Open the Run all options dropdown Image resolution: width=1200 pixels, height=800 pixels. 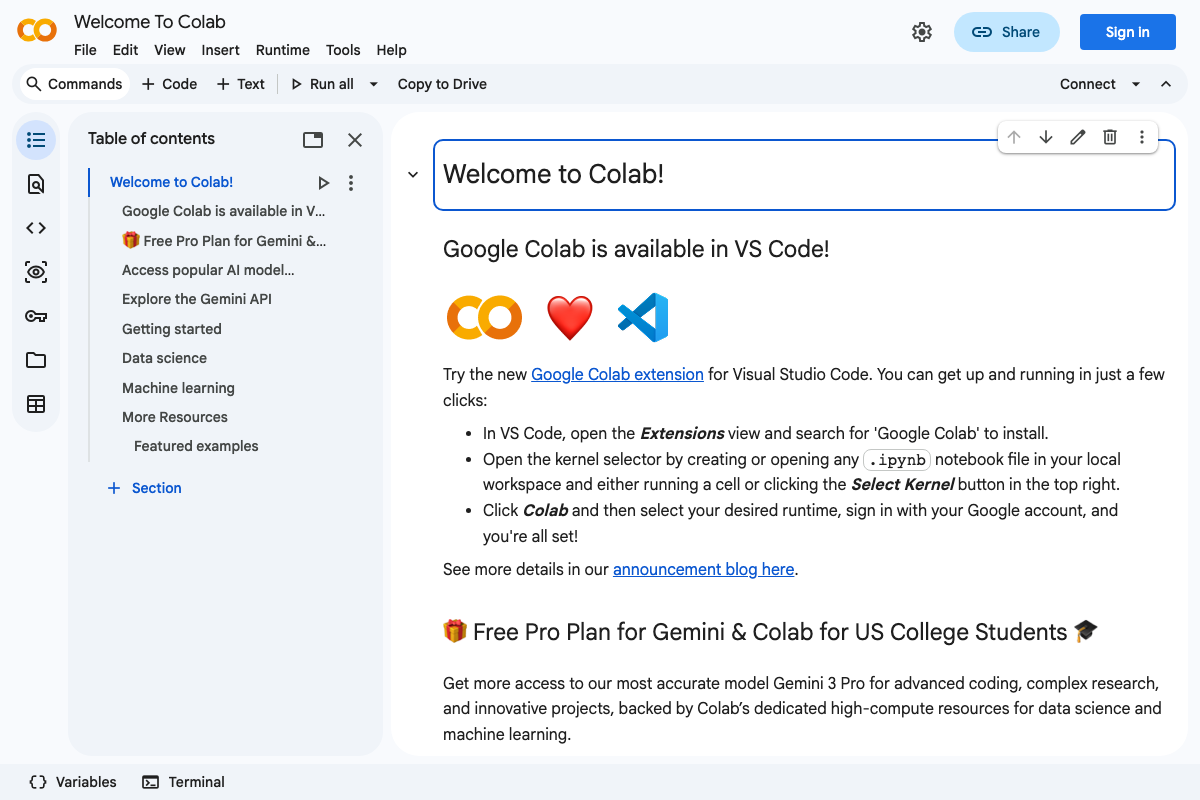(x=373, y=84)
